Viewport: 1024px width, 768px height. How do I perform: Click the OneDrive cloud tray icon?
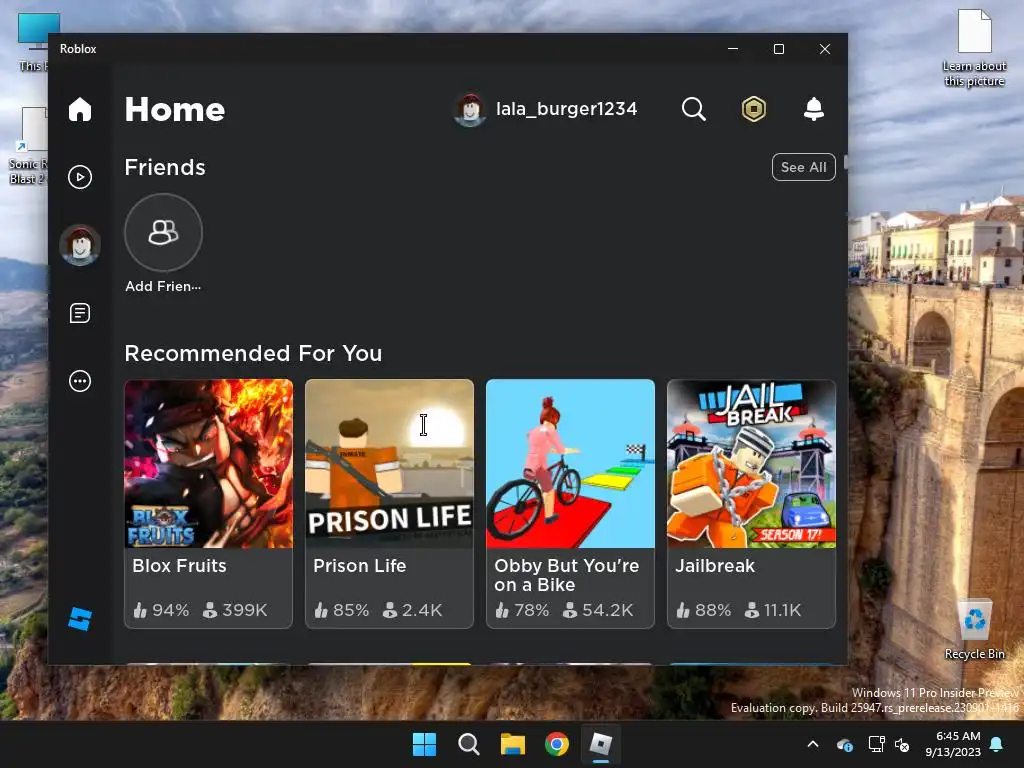844,744
